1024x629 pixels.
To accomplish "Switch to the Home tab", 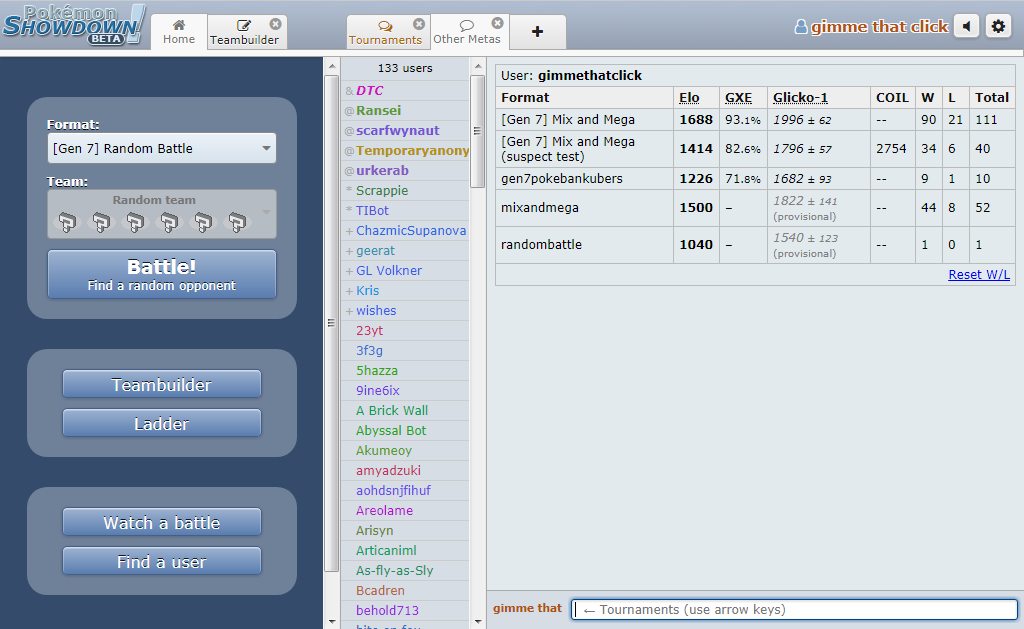I will click(179, 32).
